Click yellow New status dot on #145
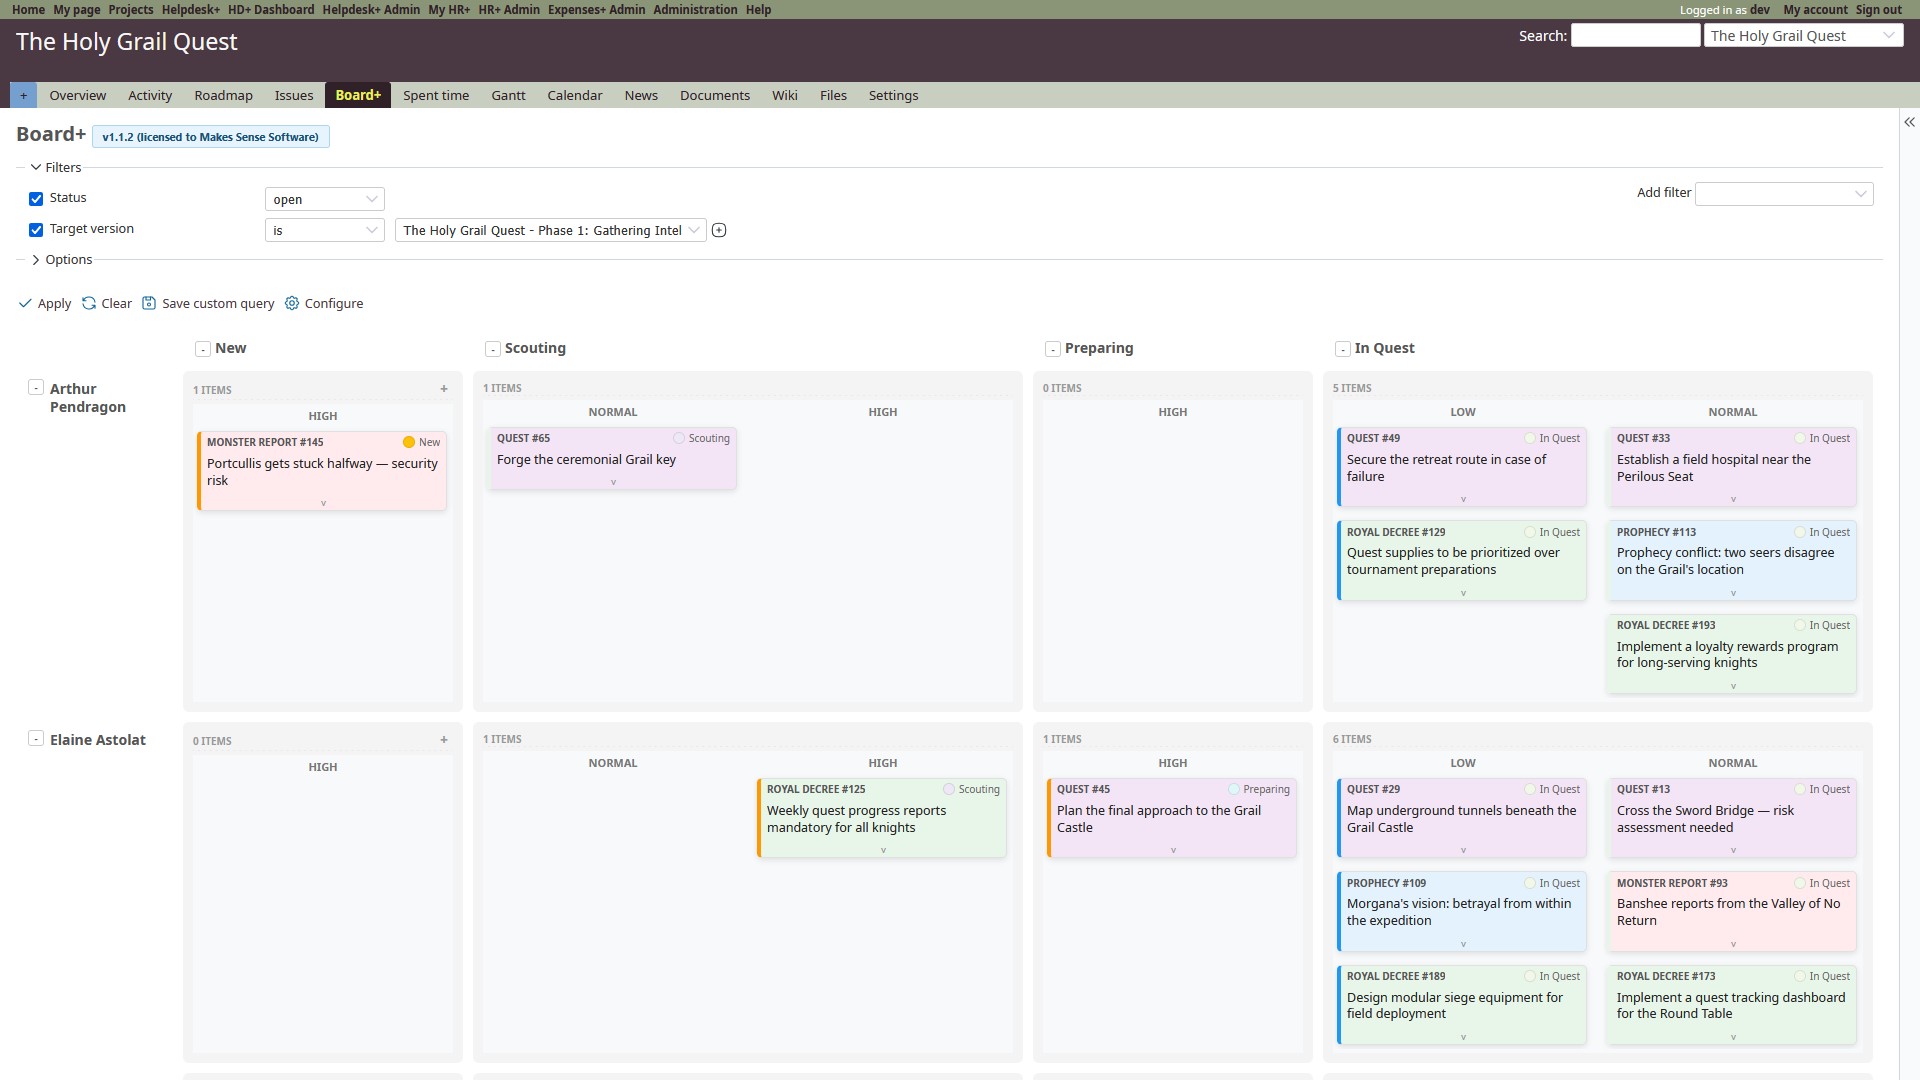The height and width of the screenshot is (1080, 1920). pyautogui.click(x=409, y=442)
